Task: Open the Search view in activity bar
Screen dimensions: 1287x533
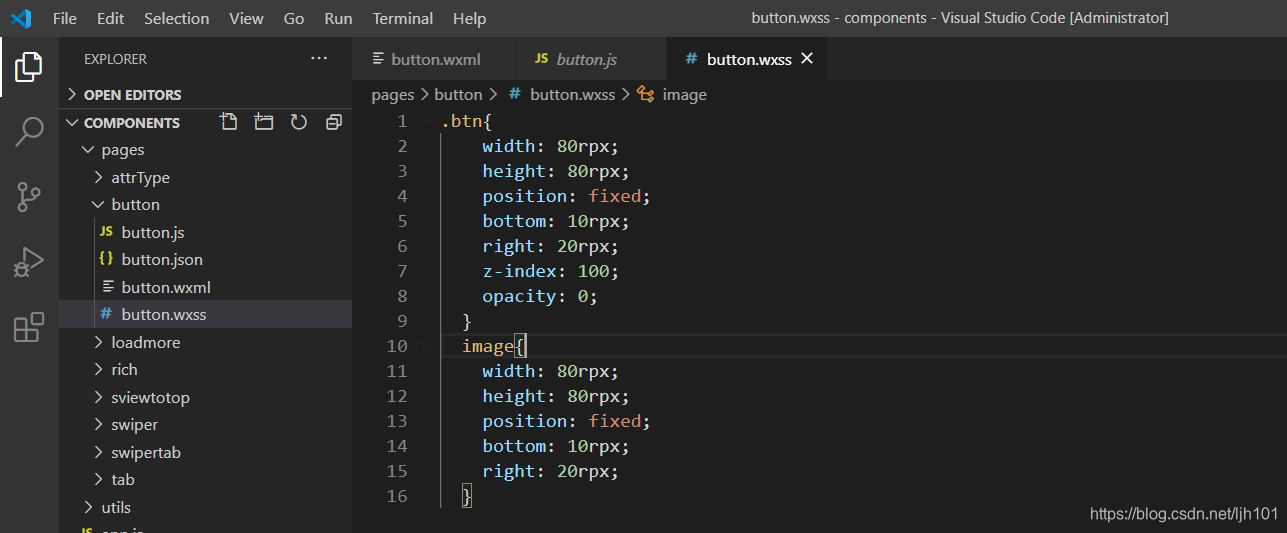Action: (29, 132)
